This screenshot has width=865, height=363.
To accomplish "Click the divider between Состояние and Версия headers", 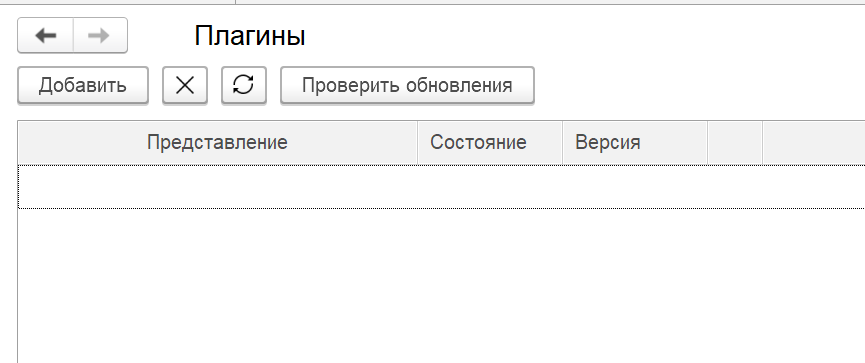I will click(x=562, y=142).
